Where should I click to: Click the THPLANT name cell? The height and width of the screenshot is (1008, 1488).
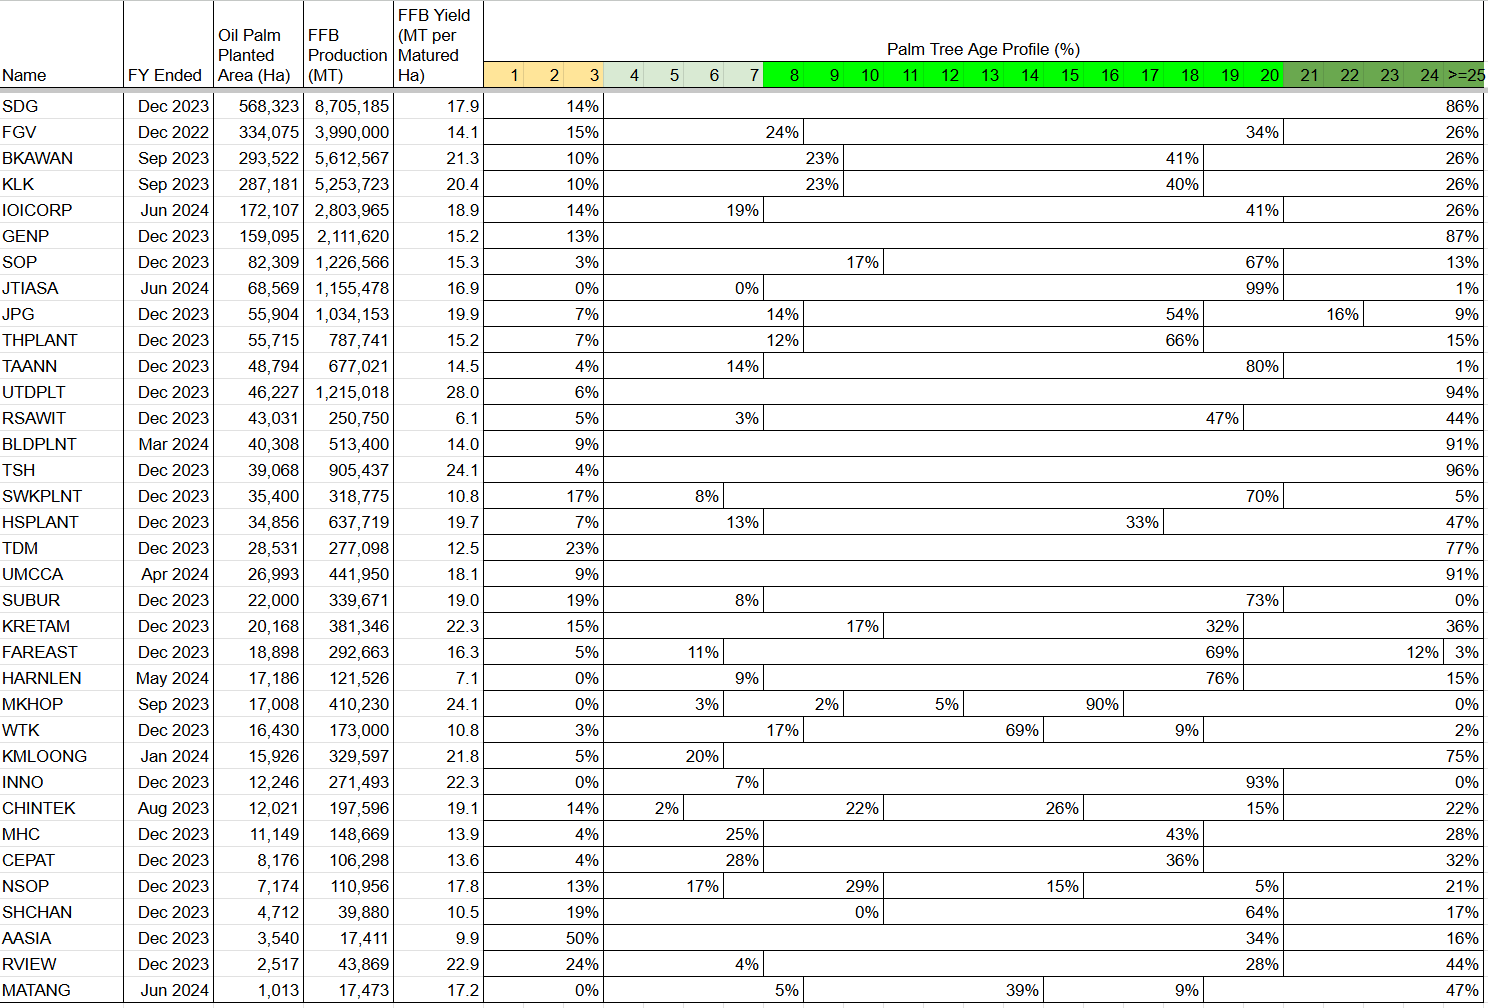point(62,340)
